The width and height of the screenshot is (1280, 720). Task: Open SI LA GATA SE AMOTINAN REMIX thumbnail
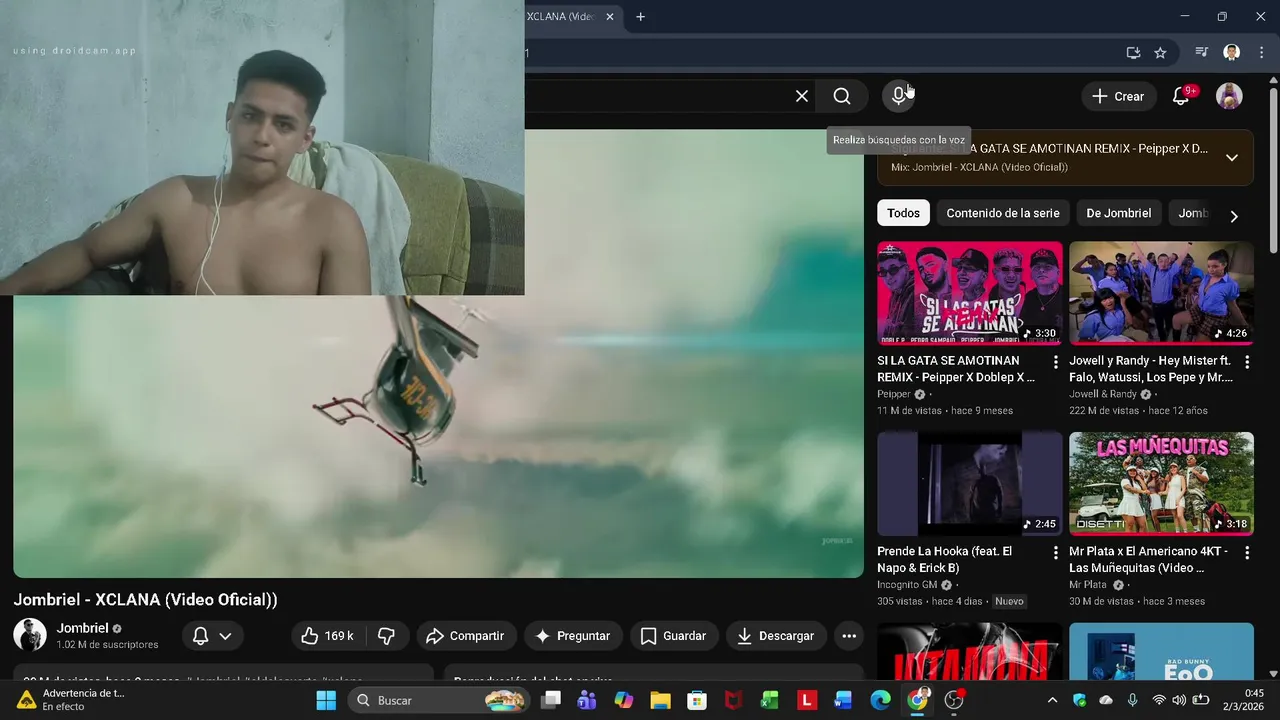click(970, 293)
